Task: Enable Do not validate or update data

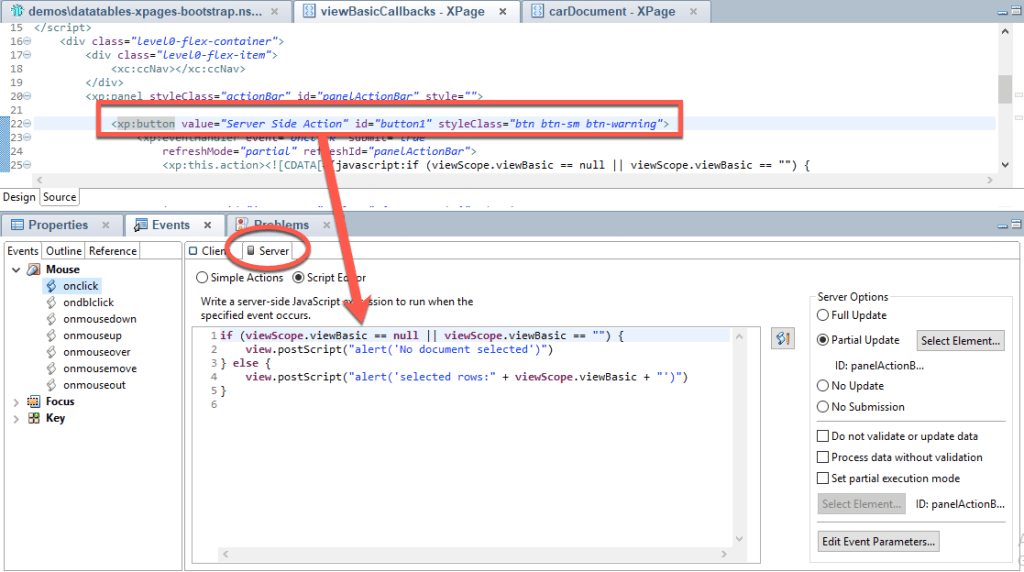Action: click(824, 436)
